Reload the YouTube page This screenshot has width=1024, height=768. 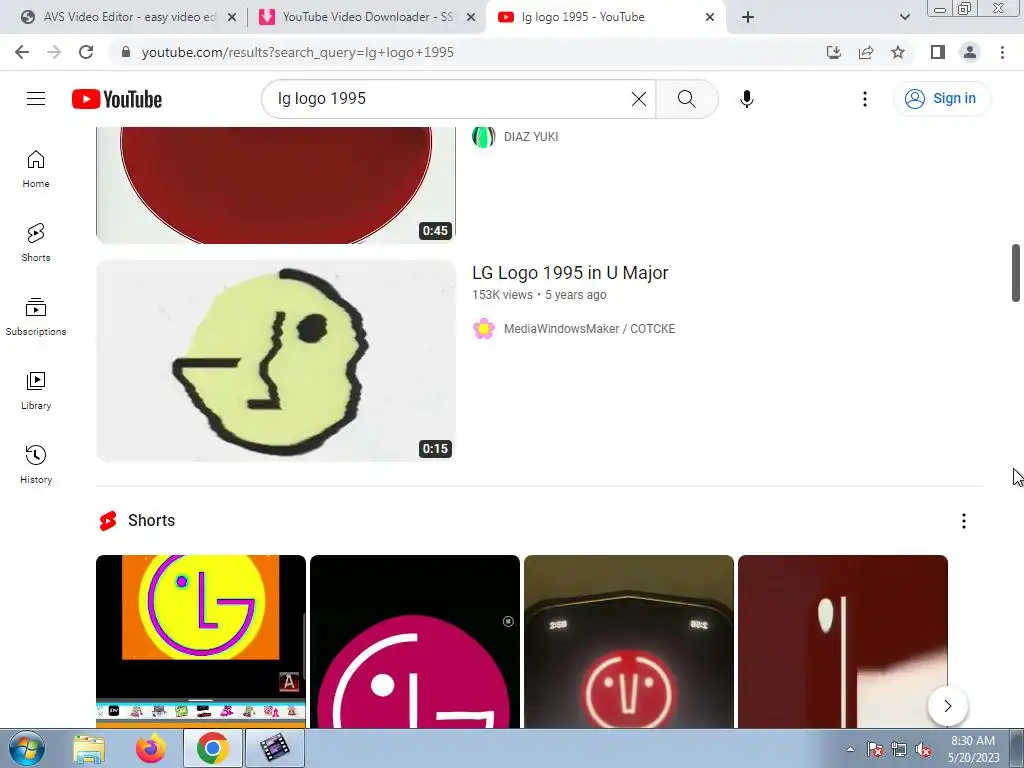(86, 52)
